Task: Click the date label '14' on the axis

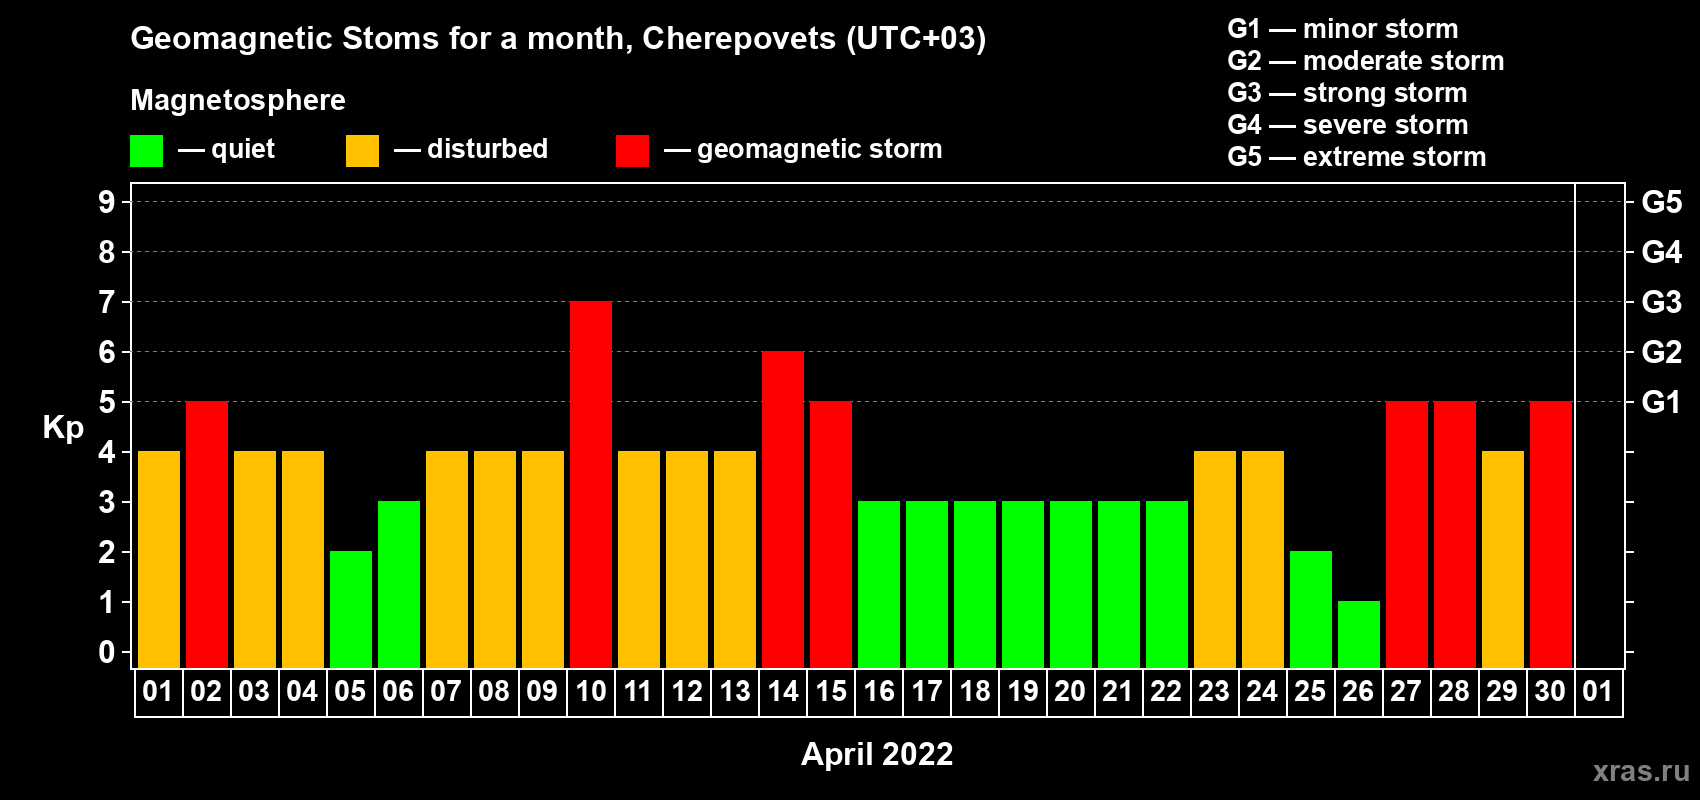Action: click(783, 691)
